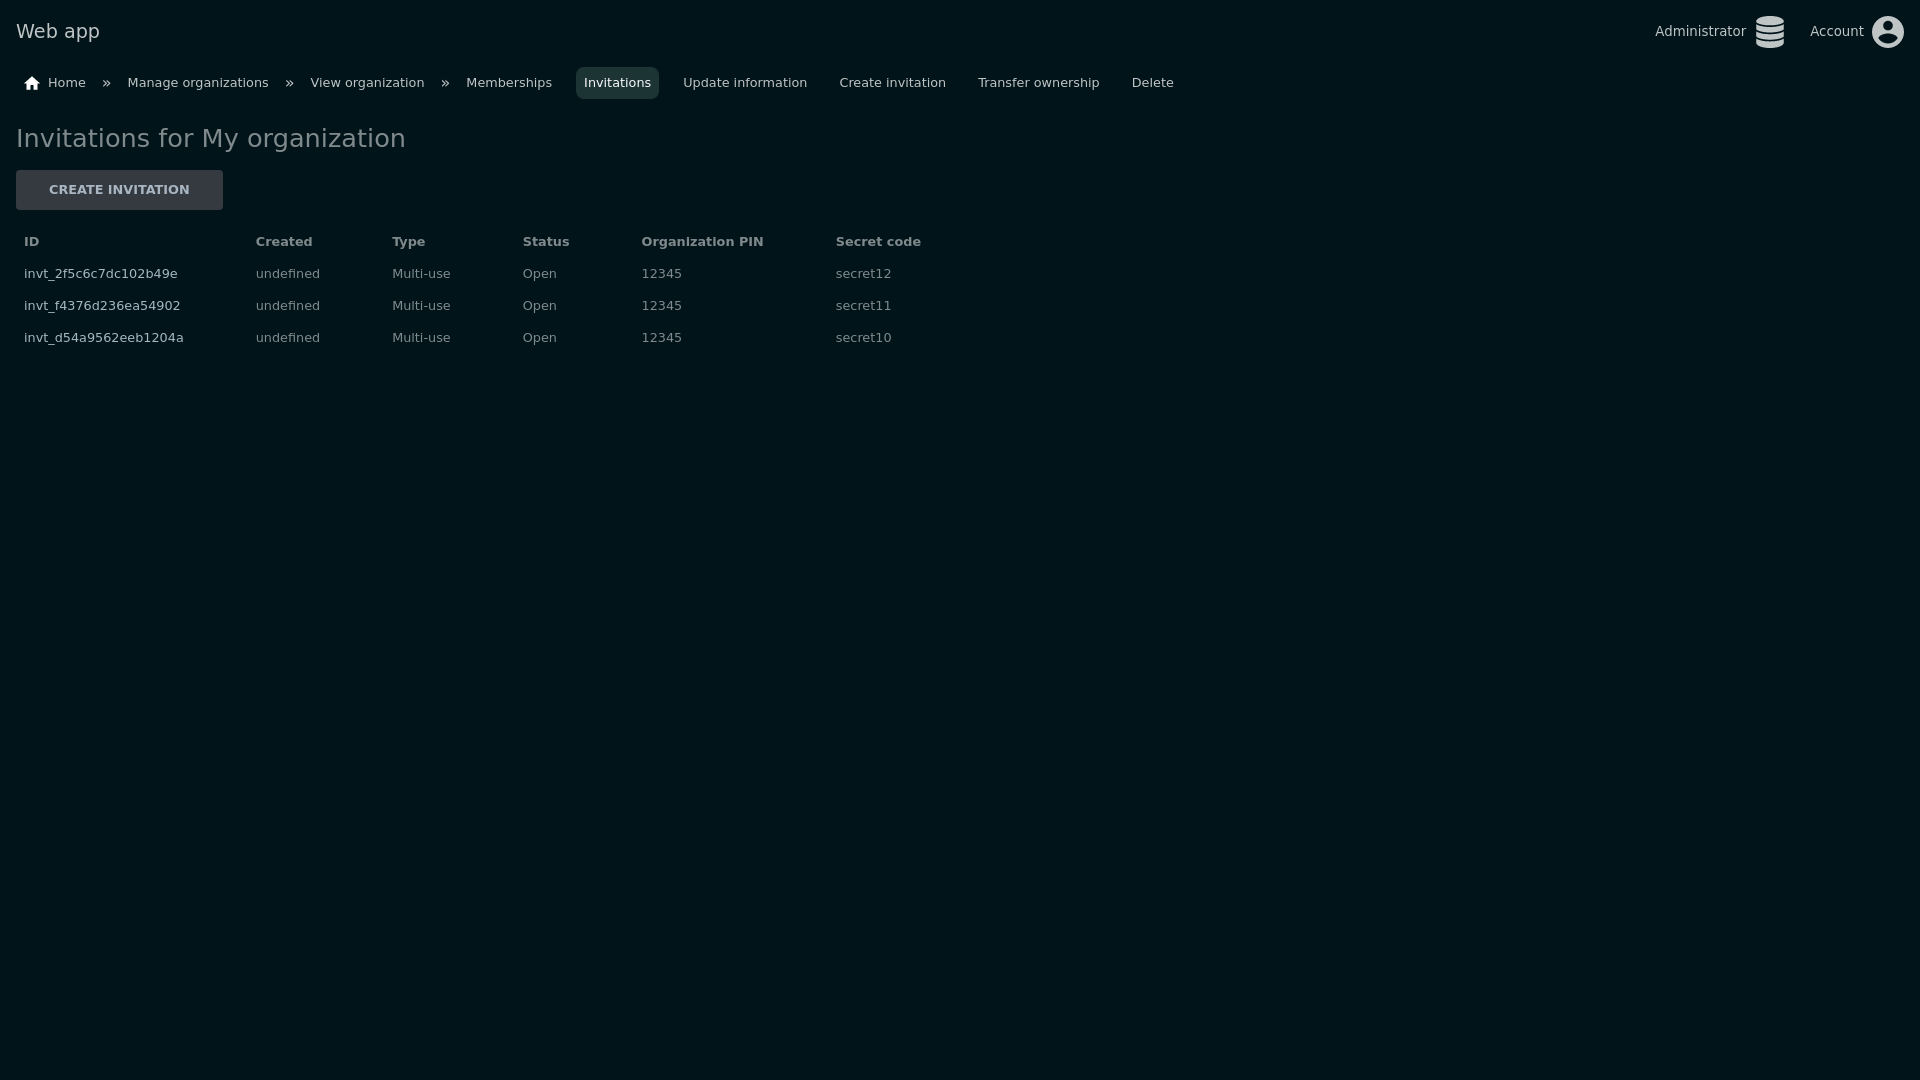Click the Status column header
The height and width of the screenshot is (1080, 1920).
click(545, 242)
